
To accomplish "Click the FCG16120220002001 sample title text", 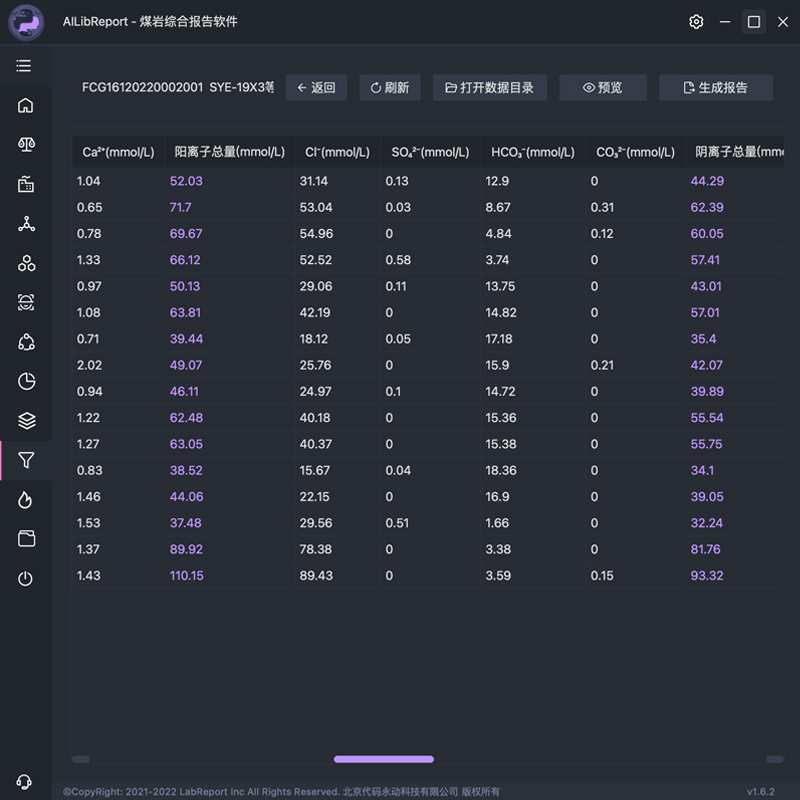I will pos(142,88).
